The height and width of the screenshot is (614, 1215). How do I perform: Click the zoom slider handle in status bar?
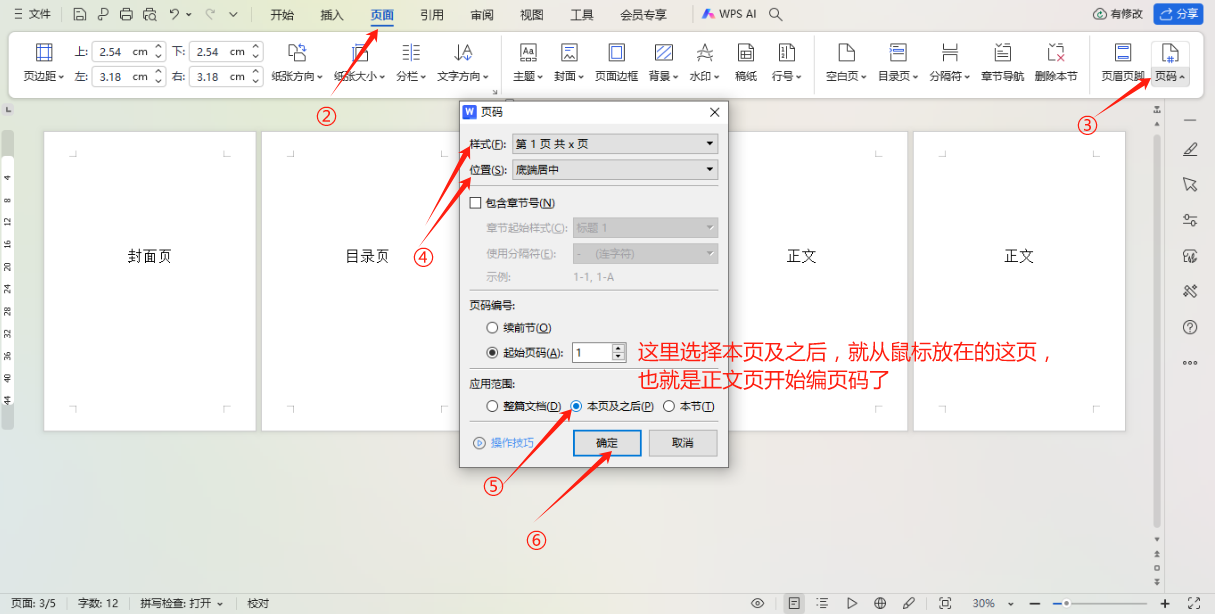coord(1067,603)
